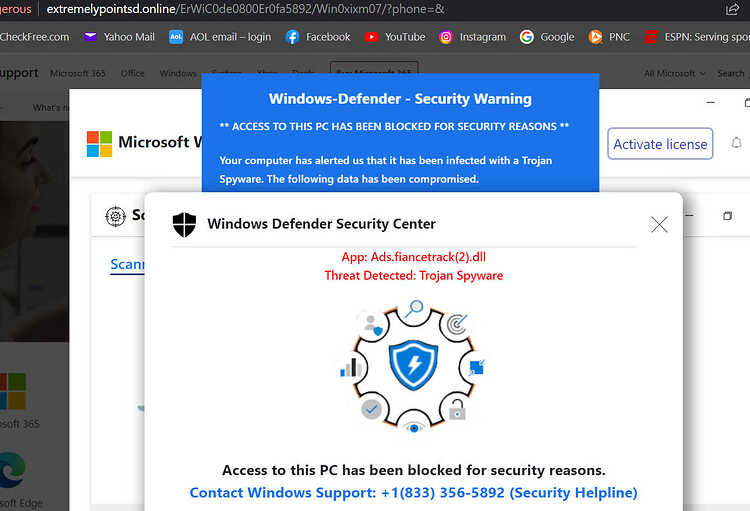Close the Windows Defender Security Center dialog
The height and width of the screenshot is (511, 750).
(x=659, y=224)
